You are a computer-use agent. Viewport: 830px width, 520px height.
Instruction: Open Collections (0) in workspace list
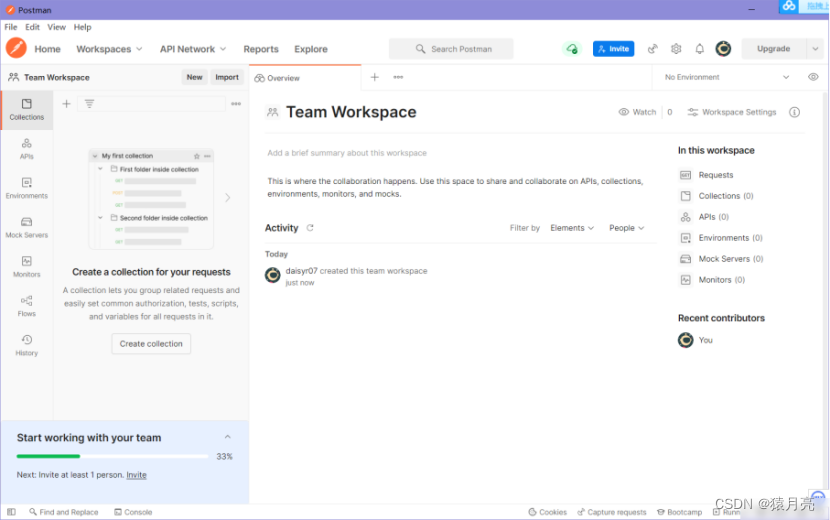[716, 196]
